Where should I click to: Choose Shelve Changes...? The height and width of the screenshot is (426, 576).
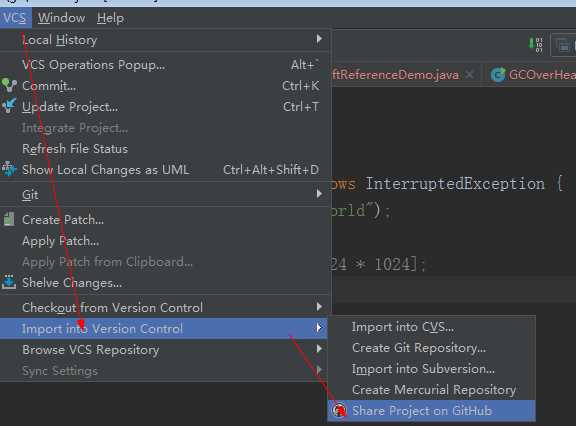pos(165,282)
